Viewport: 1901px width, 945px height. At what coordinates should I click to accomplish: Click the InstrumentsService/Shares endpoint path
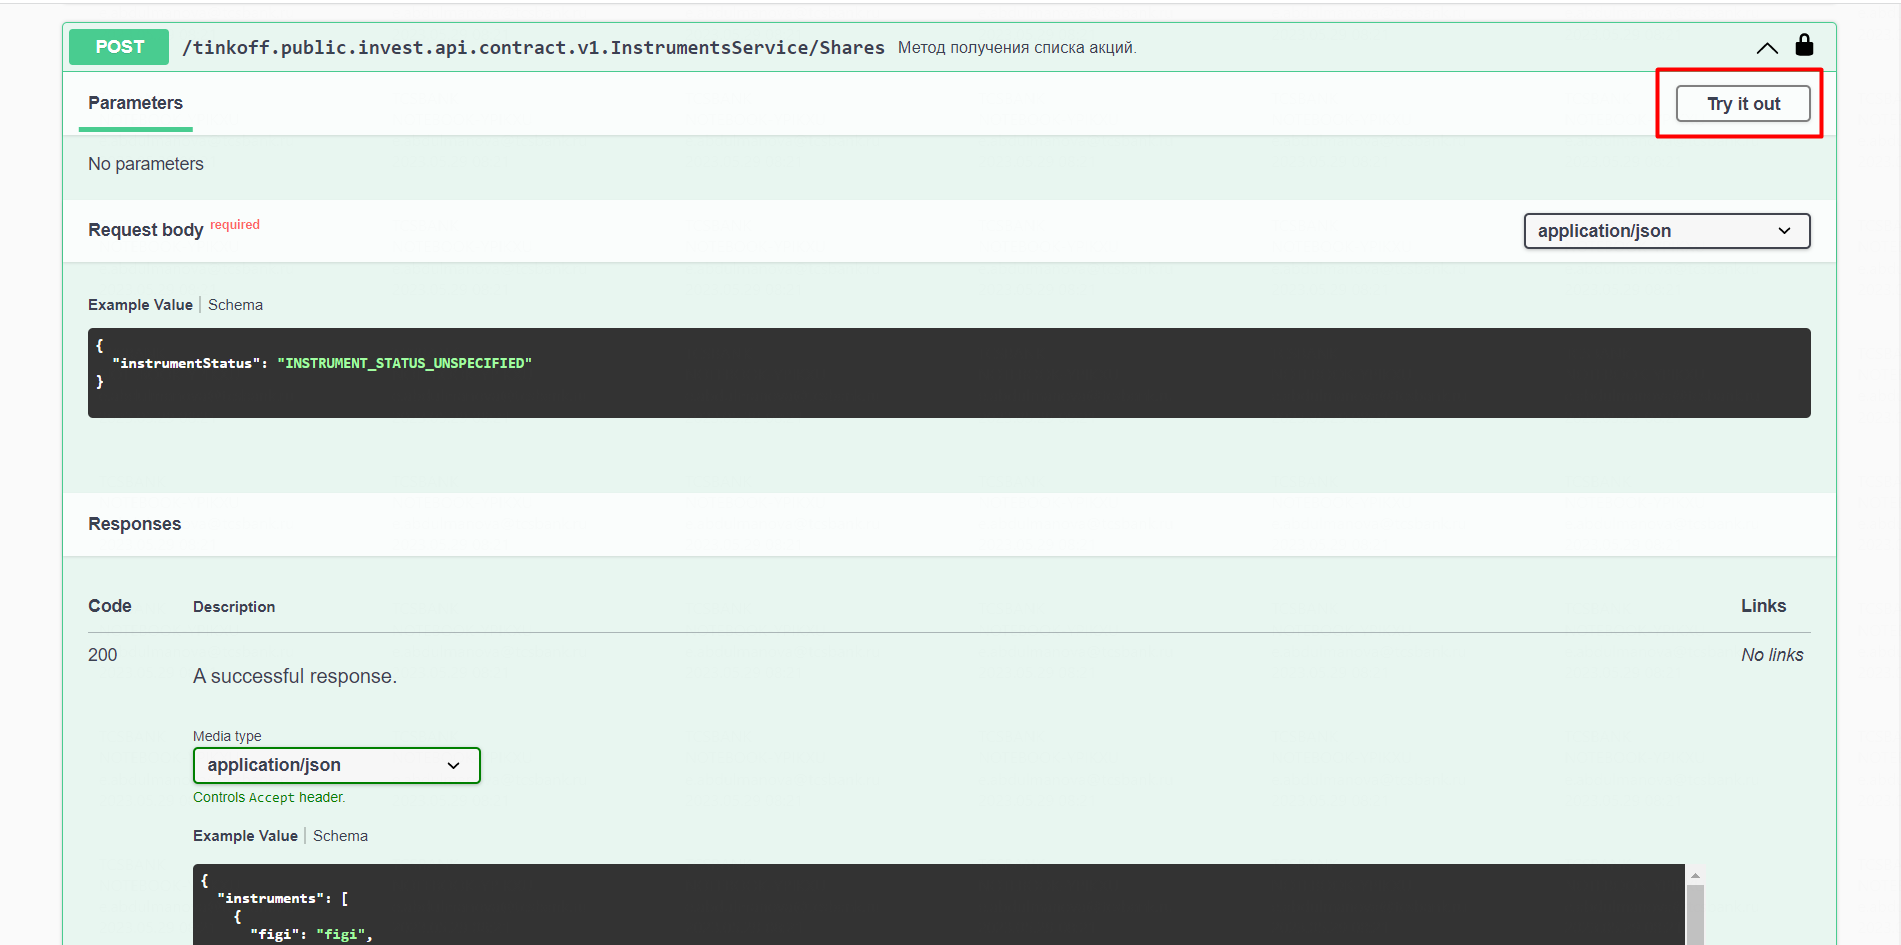click(x=533, y=48)
